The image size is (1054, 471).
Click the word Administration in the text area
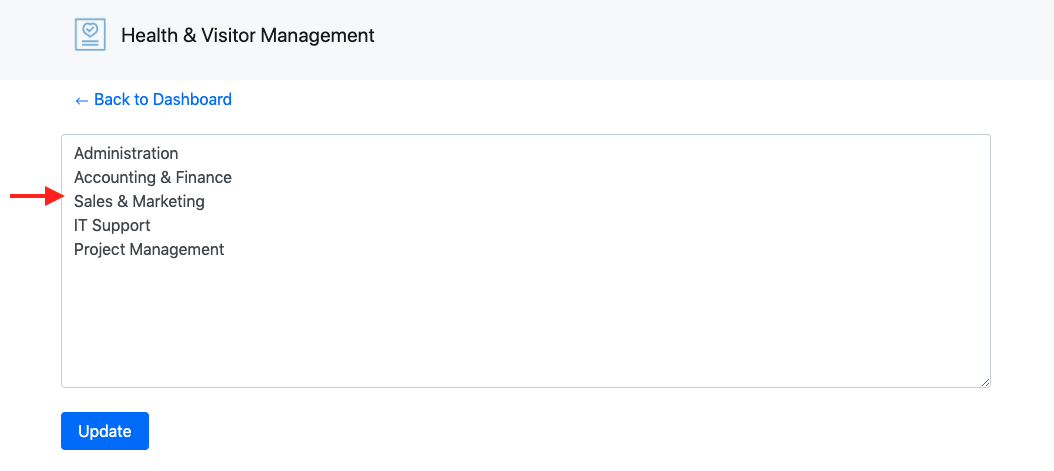click(x=126, y=153)
